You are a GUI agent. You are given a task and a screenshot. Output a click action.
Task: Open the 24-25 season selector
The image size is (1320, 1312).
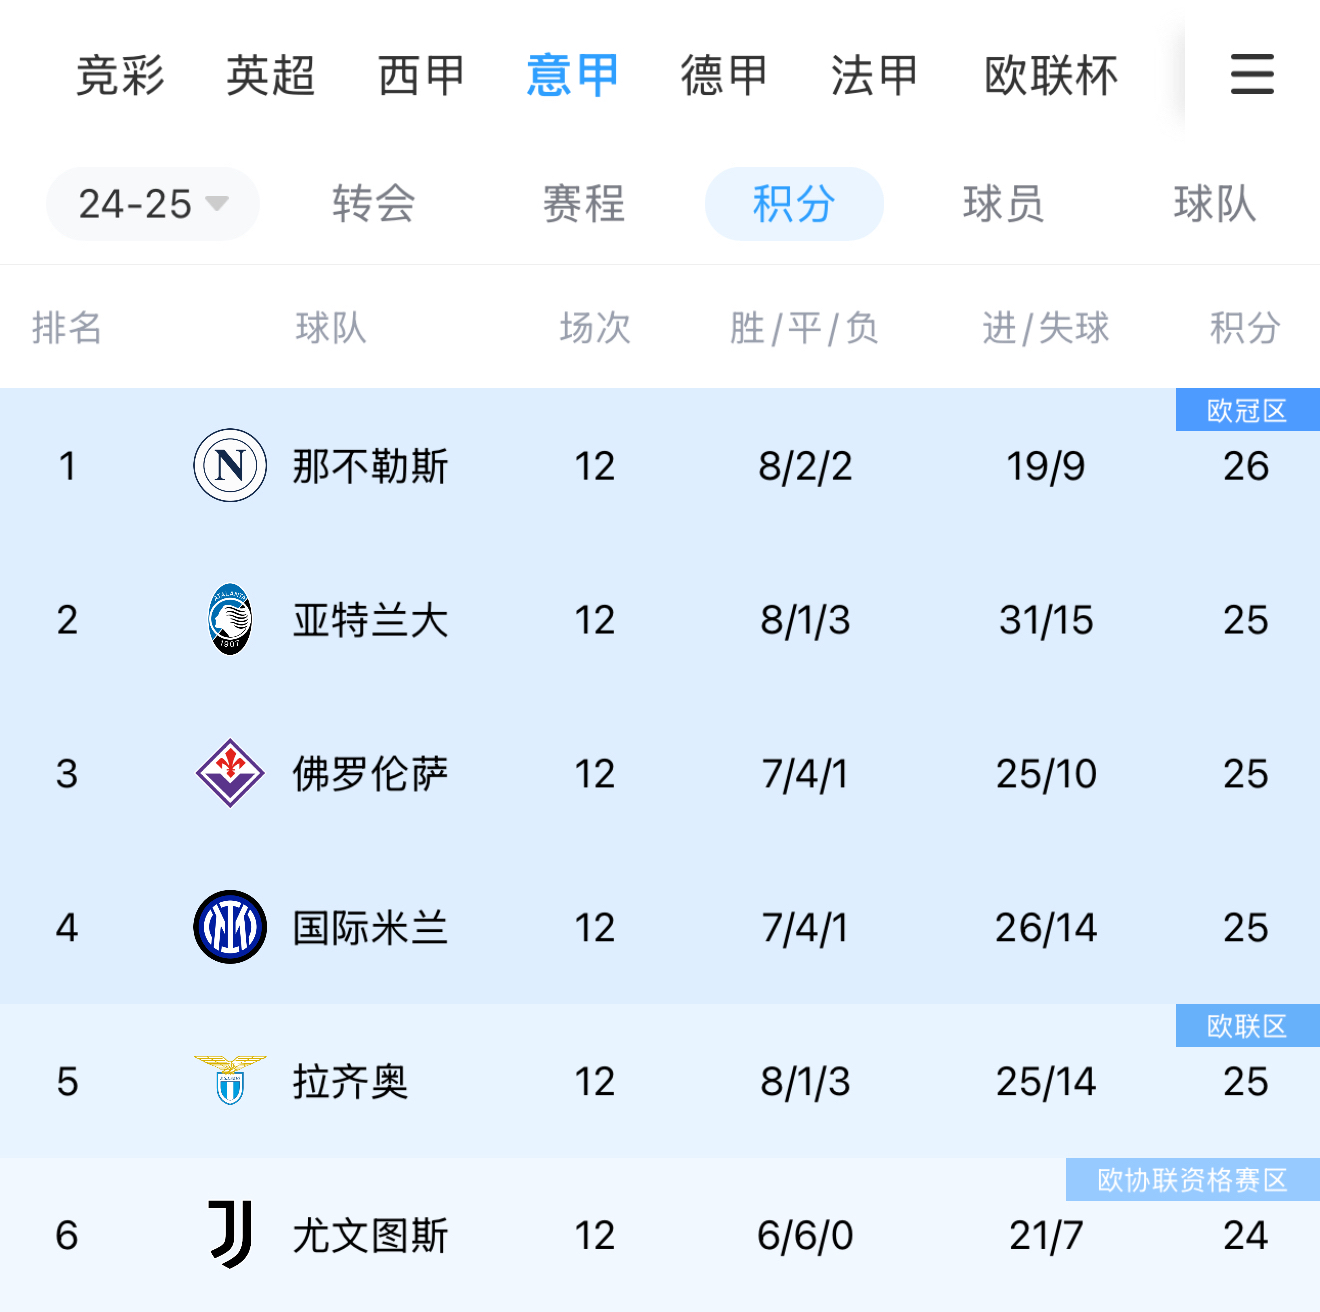tap(151, 203)
